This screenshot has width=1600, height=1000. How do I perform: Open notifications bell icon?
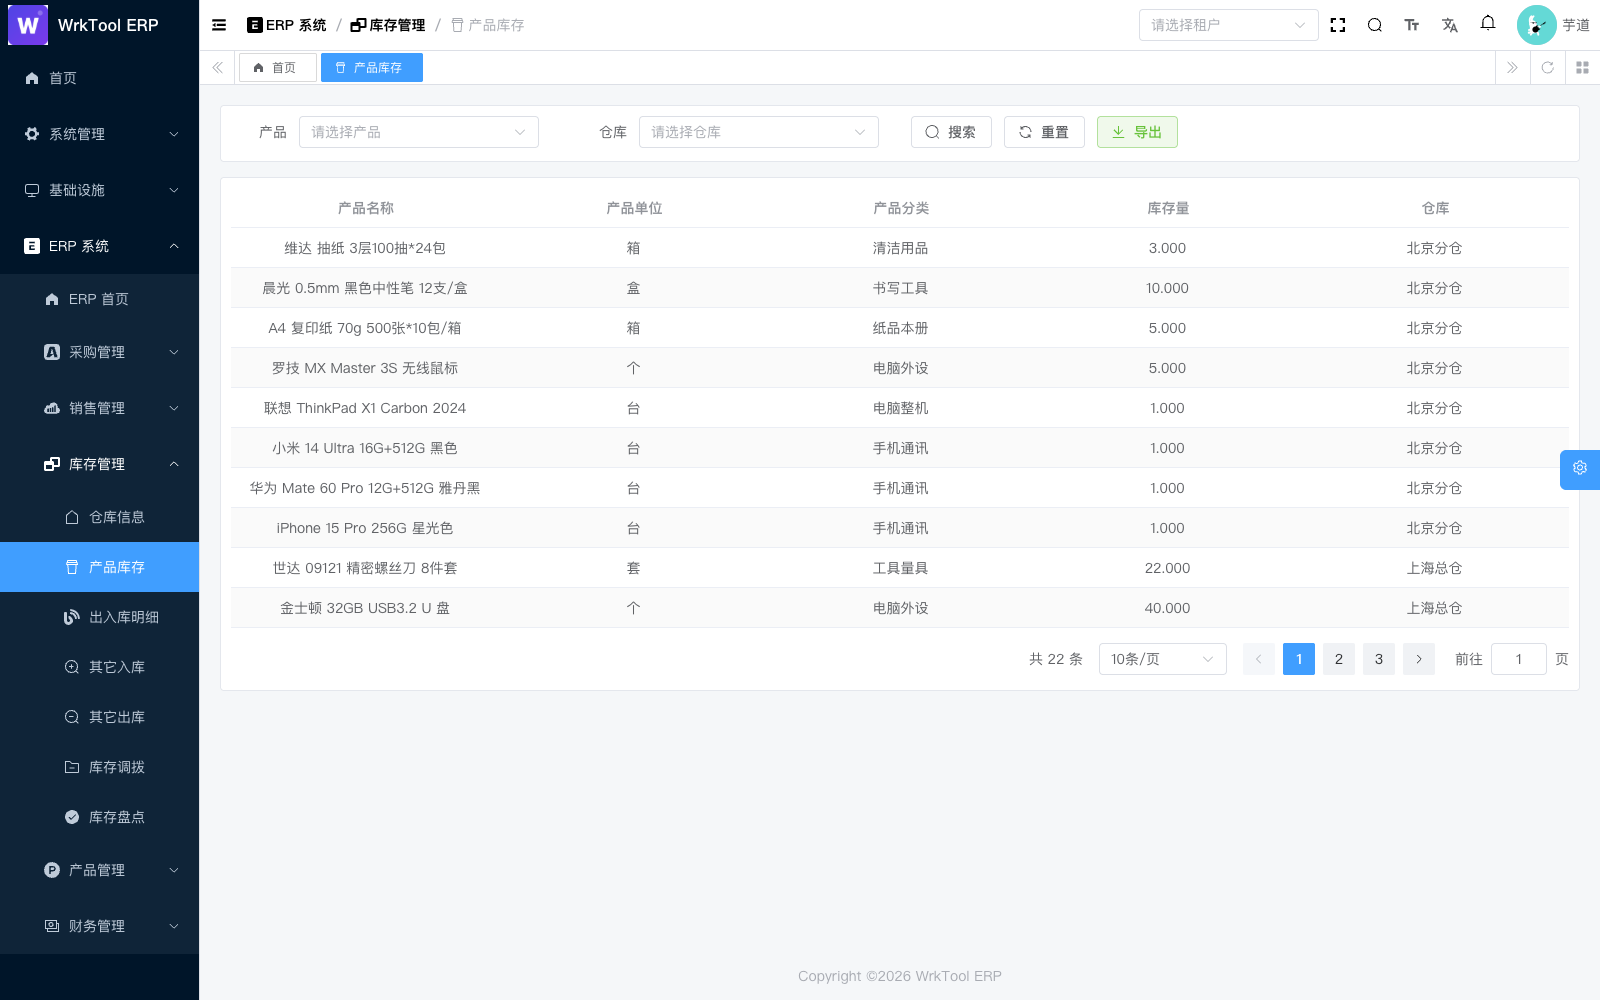tap(1488, 23)
